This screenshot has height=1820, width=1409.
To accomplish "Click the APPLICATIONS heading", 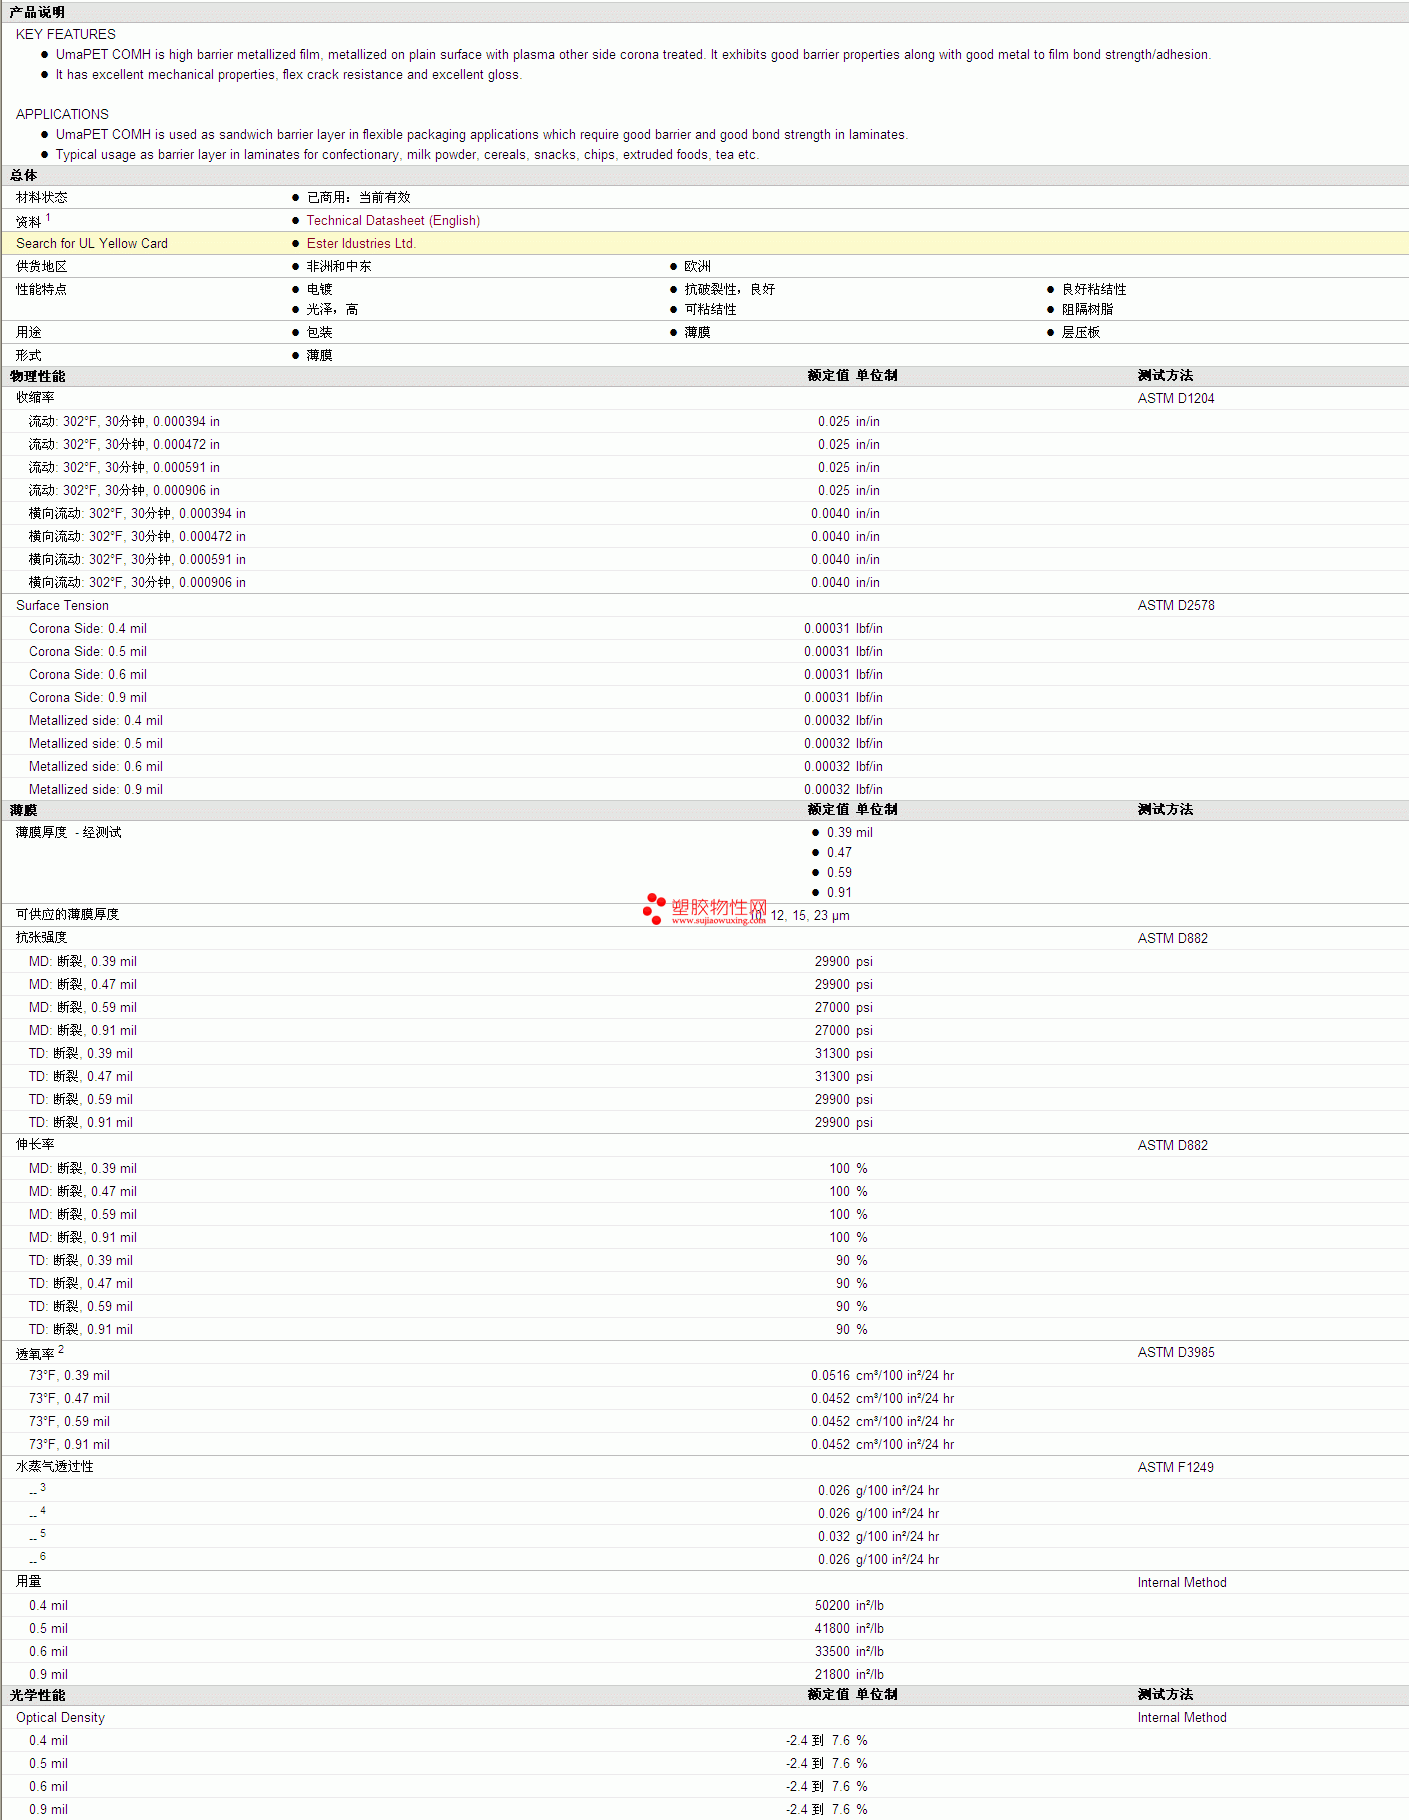I will click(62, 114).
